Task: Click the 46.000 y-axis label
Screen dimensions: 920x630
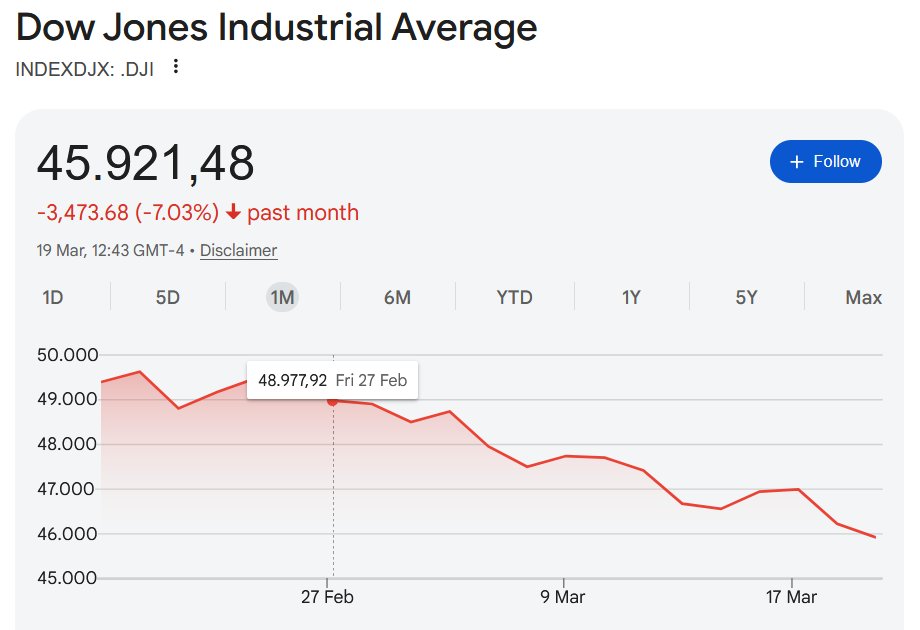Action: click(x=67, y=534)
